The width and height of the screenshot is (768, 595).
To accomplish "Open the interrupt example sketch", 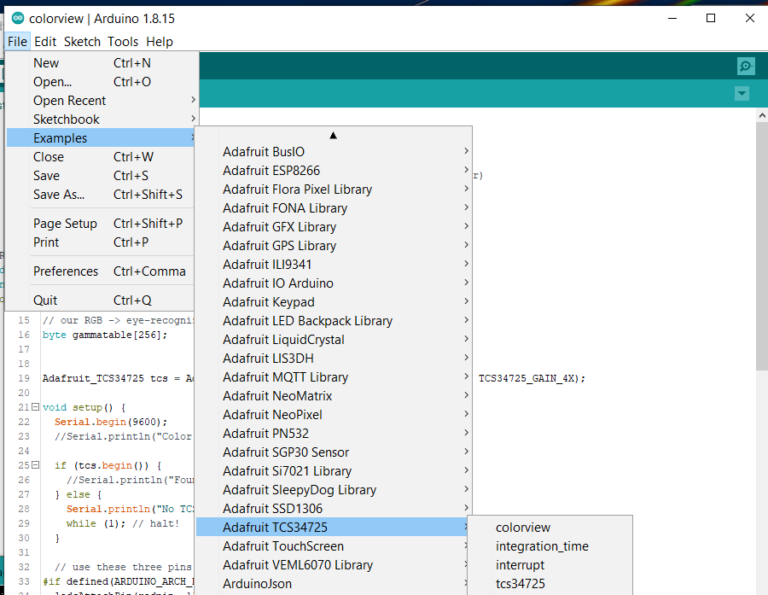I will coord(550,565).
